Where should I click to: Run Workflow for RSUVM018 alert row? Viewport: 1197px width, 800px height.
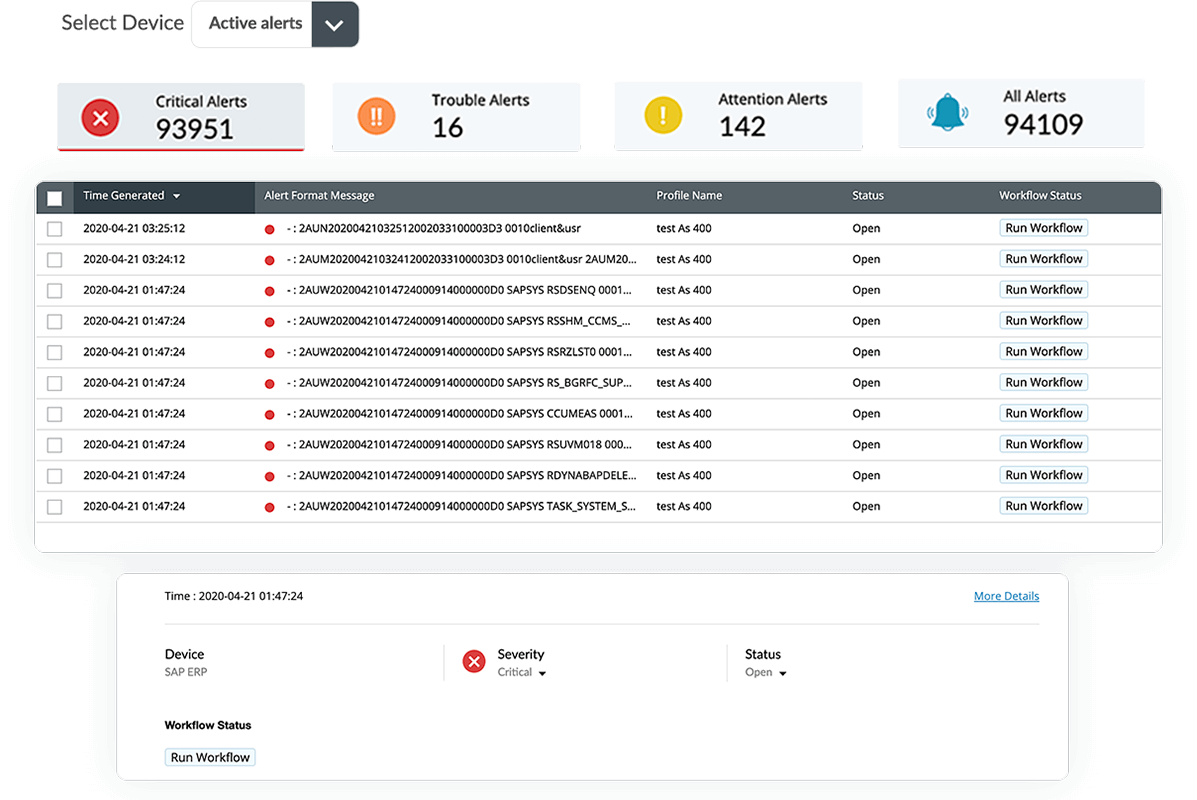[1044, 444]
